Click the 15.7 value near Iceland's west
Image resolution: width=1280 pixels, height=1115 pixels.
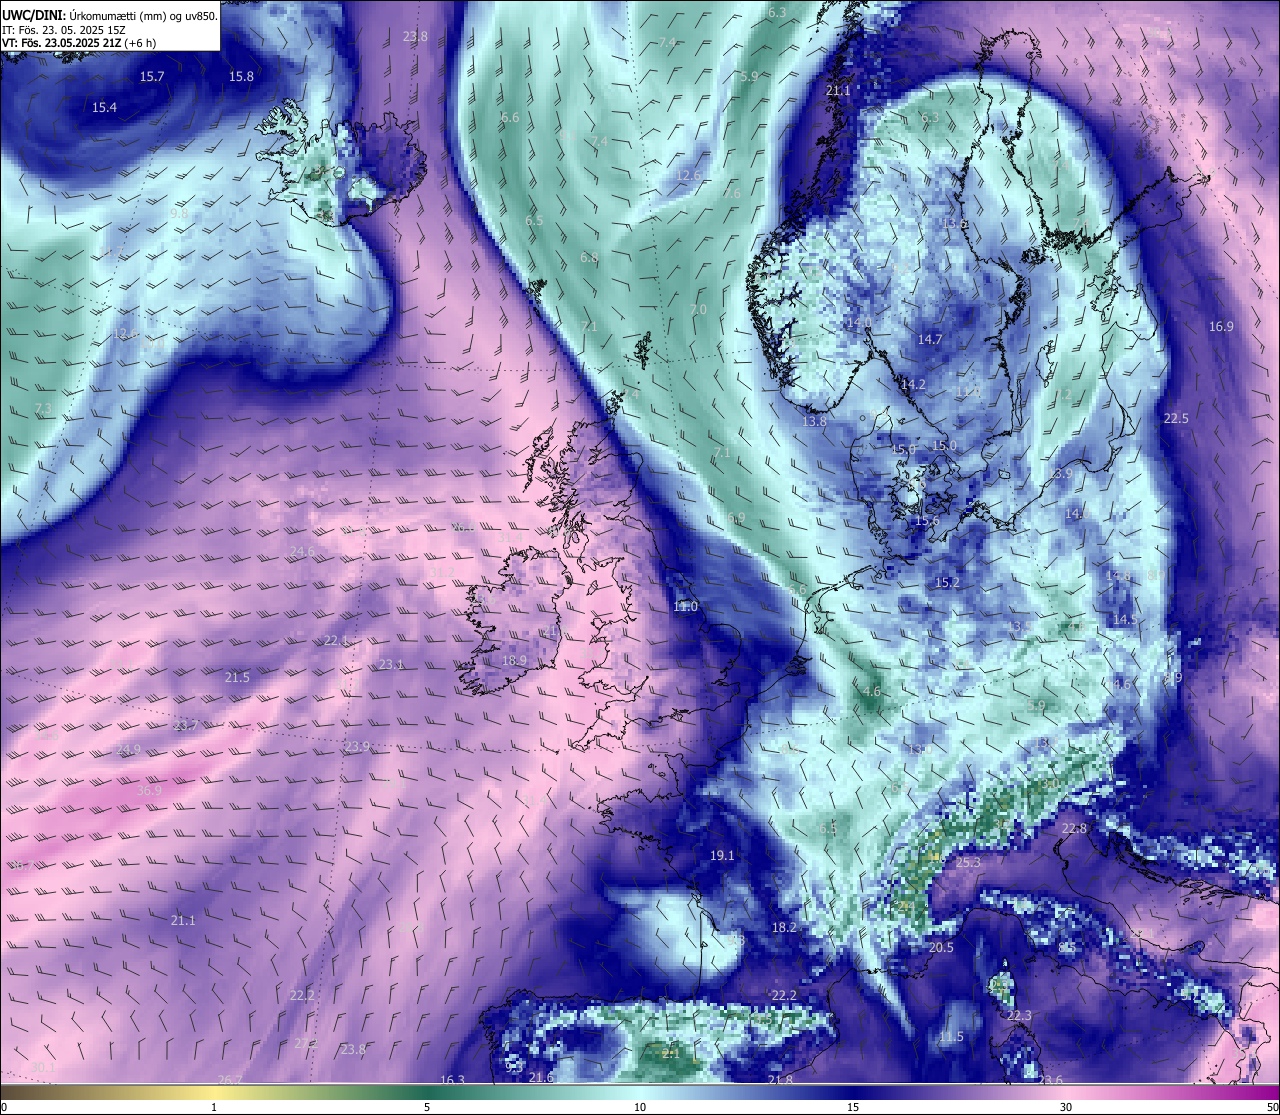click(x=152, y=76)
